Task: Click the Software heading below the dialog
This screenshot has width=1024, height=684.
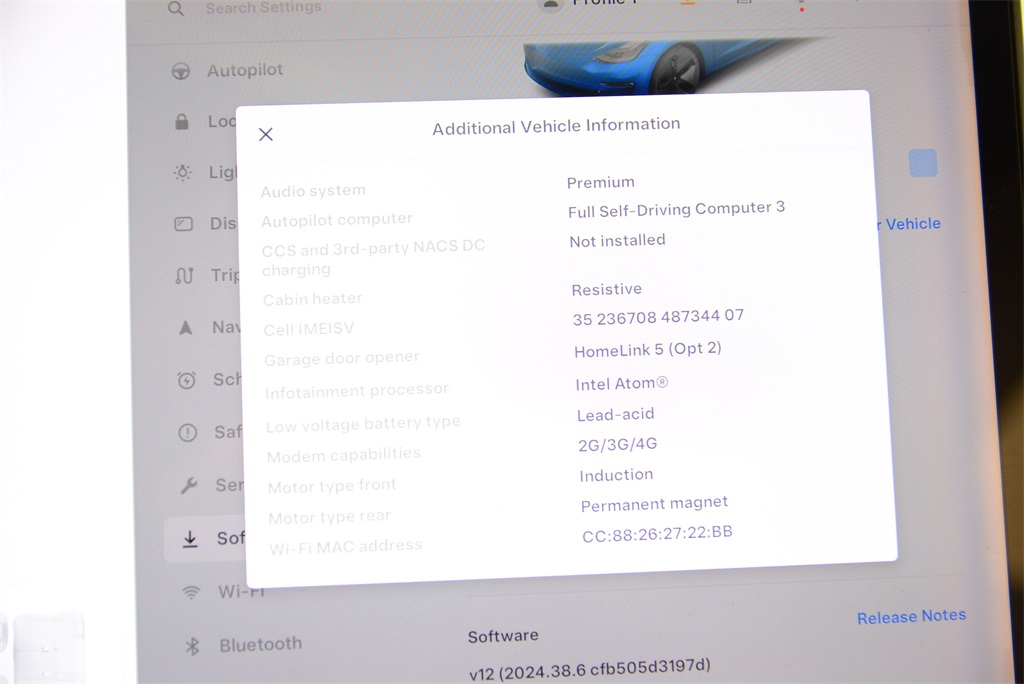Action: coord(503,636)
